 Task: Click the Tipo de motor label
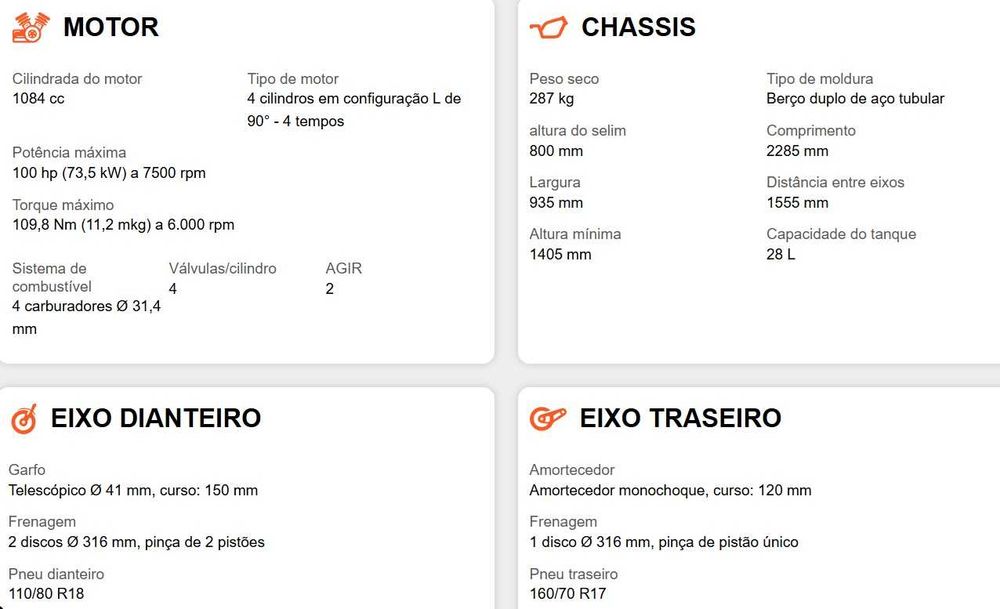(x=293, y=78)
